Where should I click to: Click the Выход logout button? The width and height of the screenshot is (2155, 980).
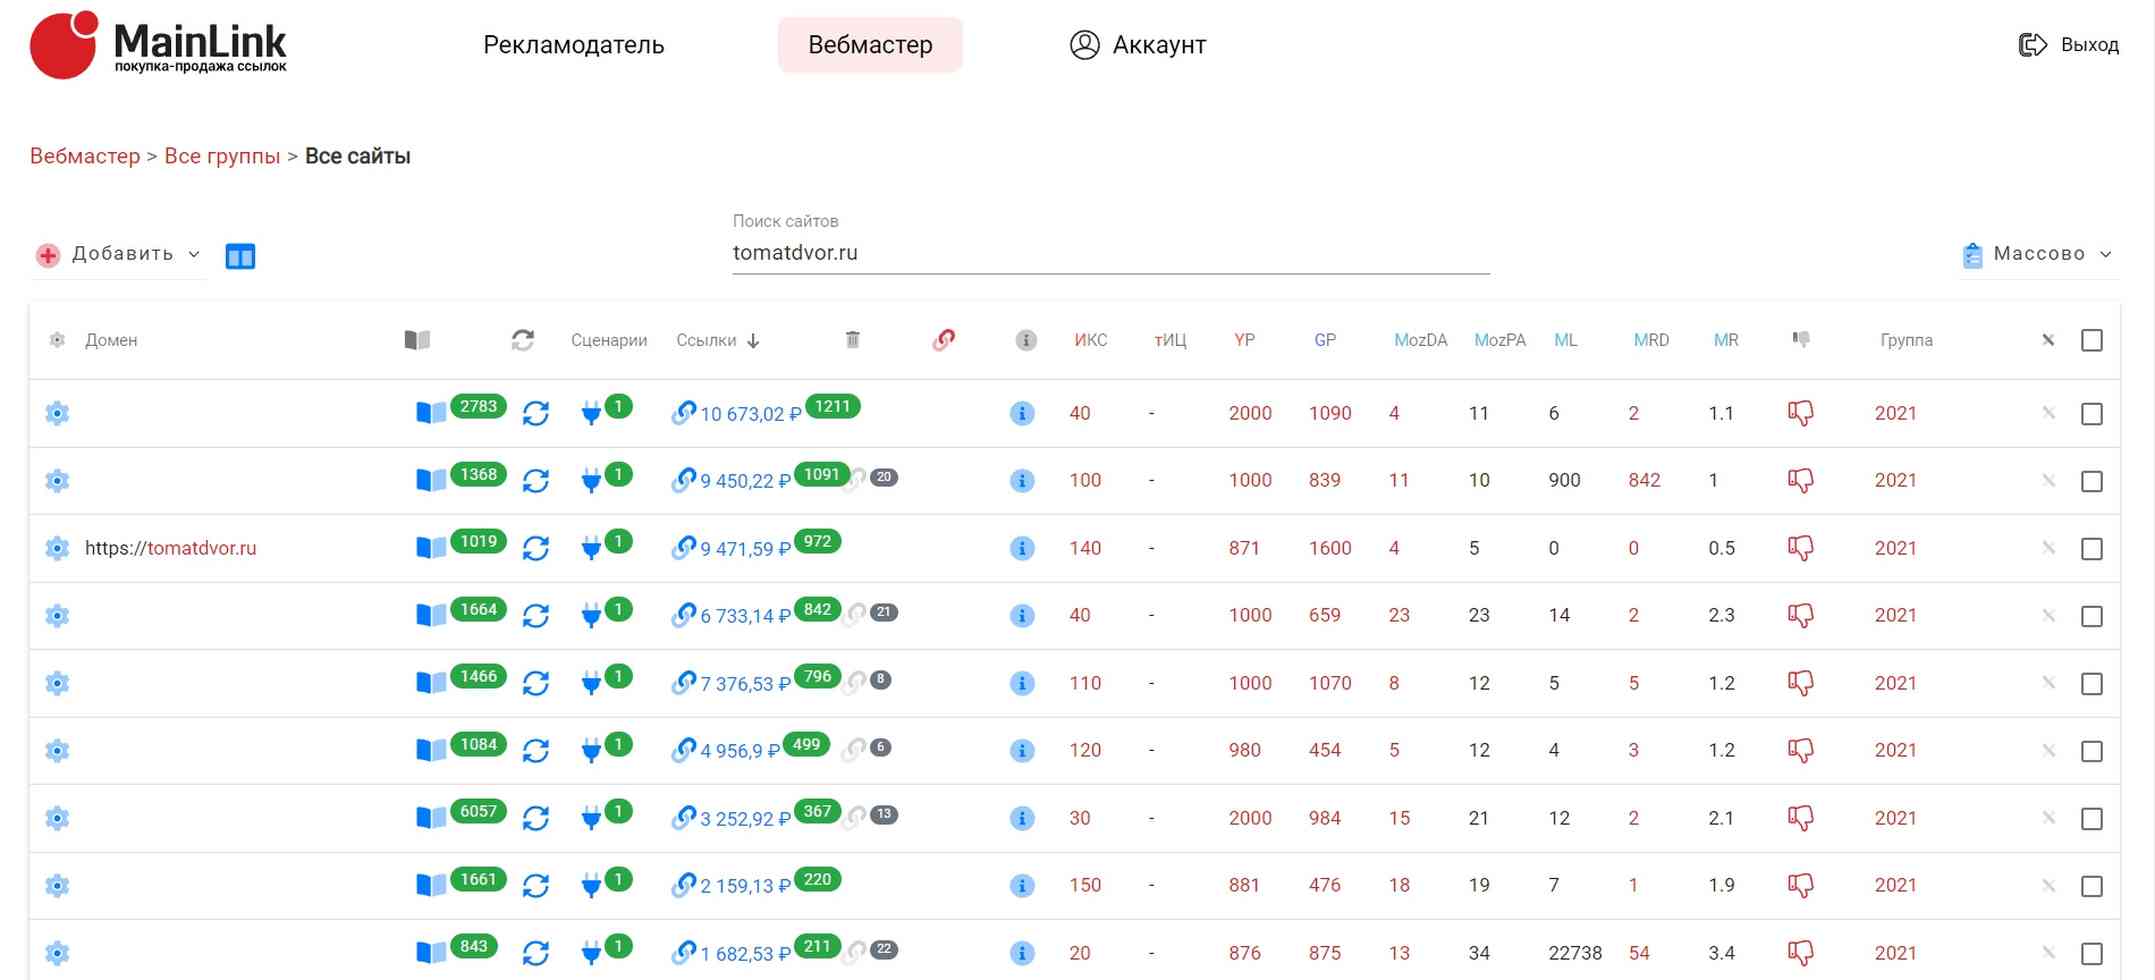point(2068,45)
